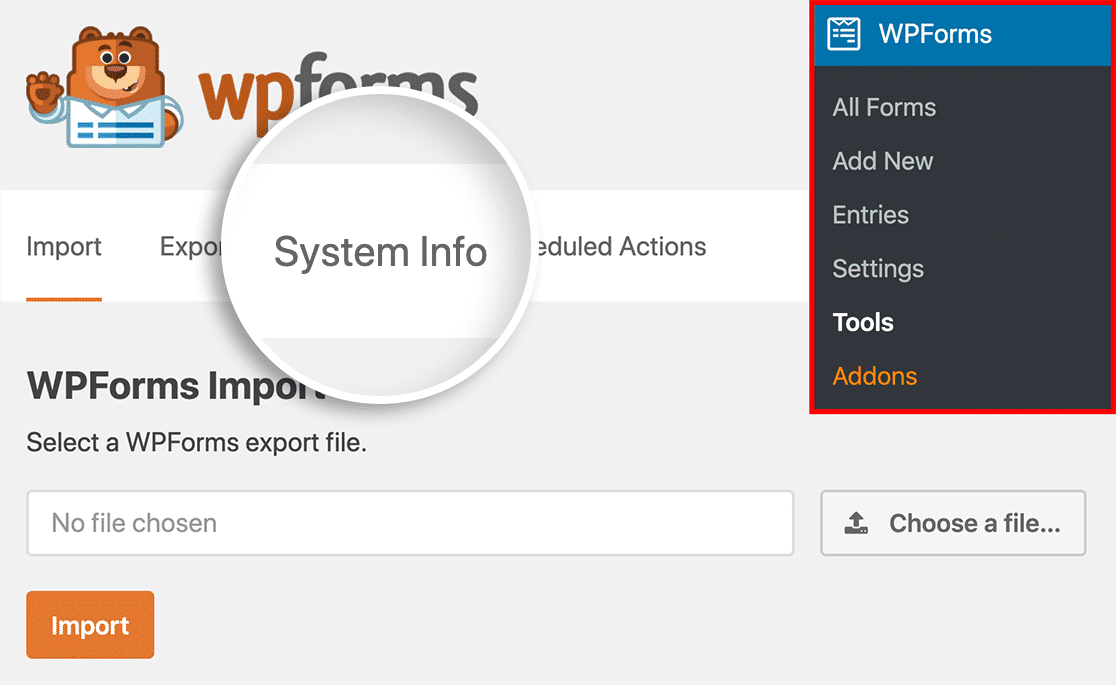Image resolution: width=1116 pixels, height=685 pixels.
Task: Select Add New in the WPForms menu
Action: 883,161
